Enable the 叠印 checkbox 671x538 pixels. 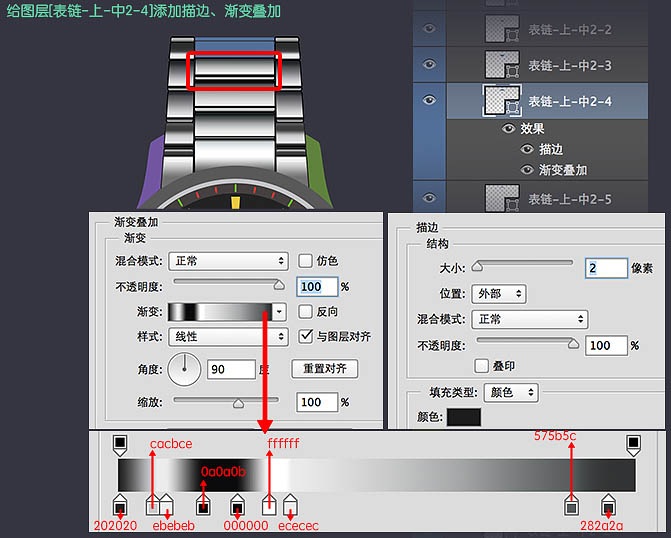[x=481, y=366]
